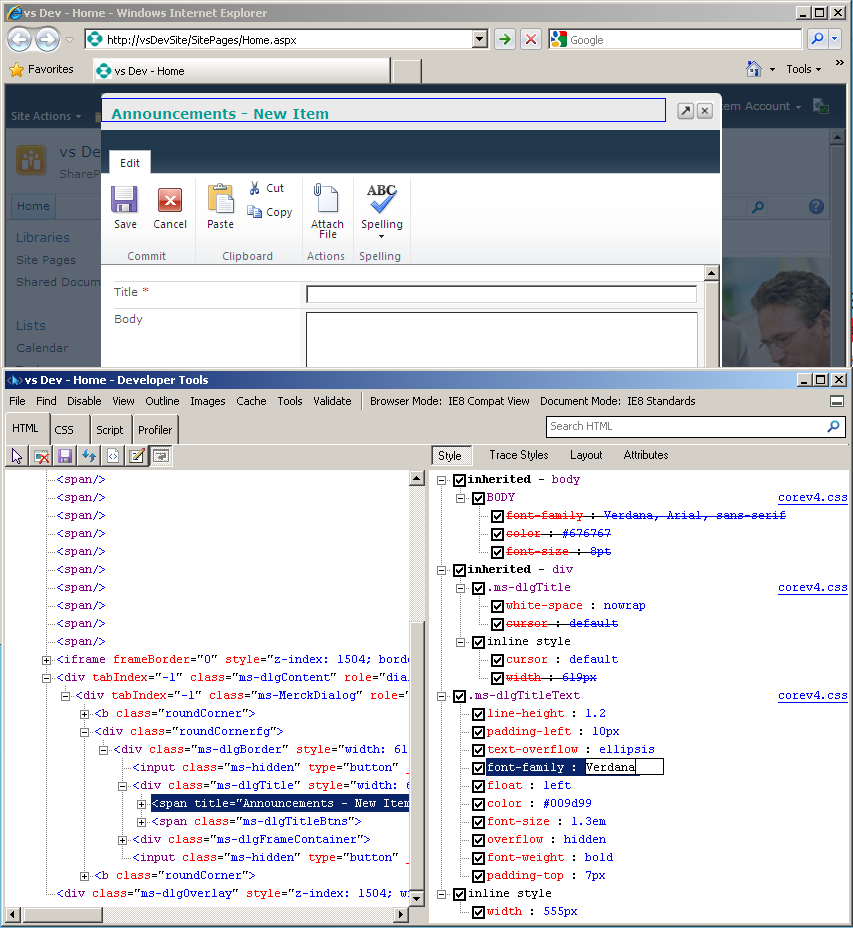This screenshot has width=853, height=928.
Task: Click the Cut scissors icon
Action: (x=255, y=188)
